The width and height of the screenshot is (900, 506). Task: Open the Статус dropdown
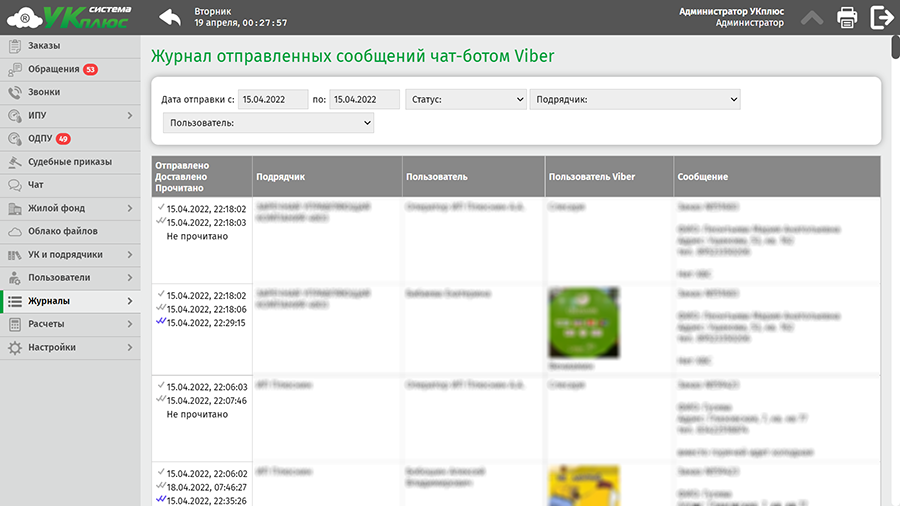click(465, 99)
